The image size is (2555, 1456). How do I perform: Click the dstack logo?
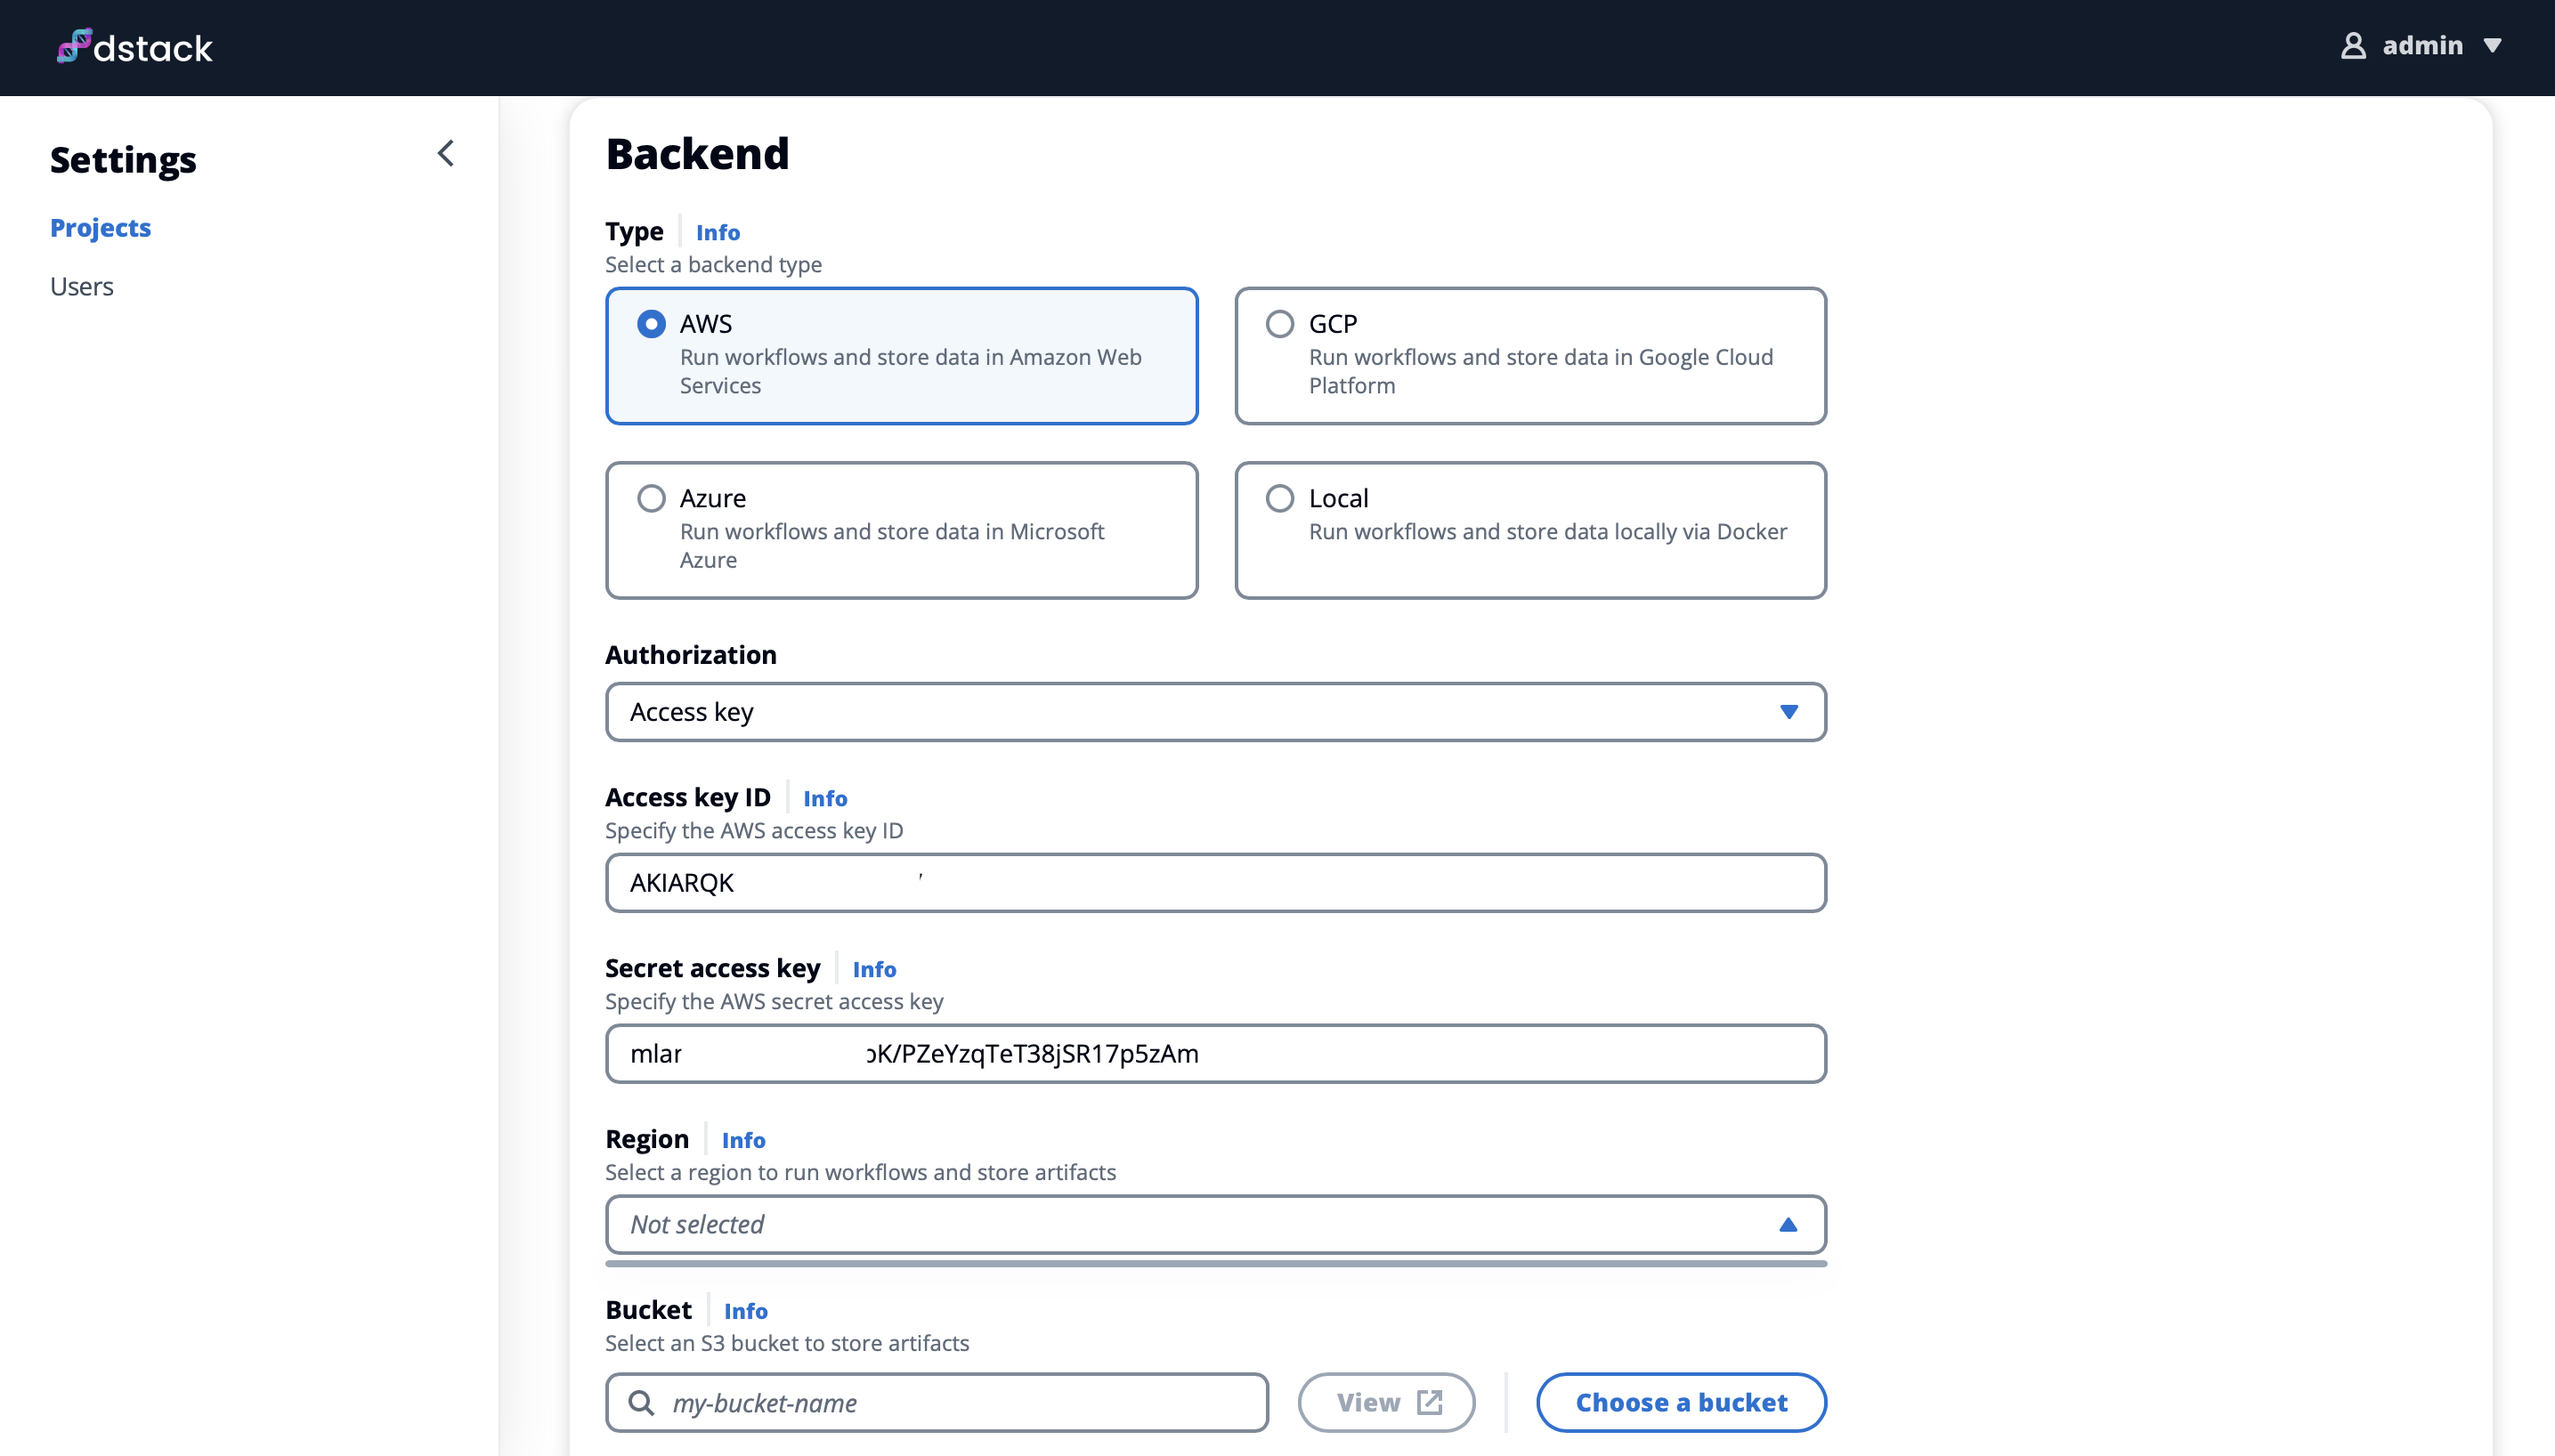[x=134, y=46]
